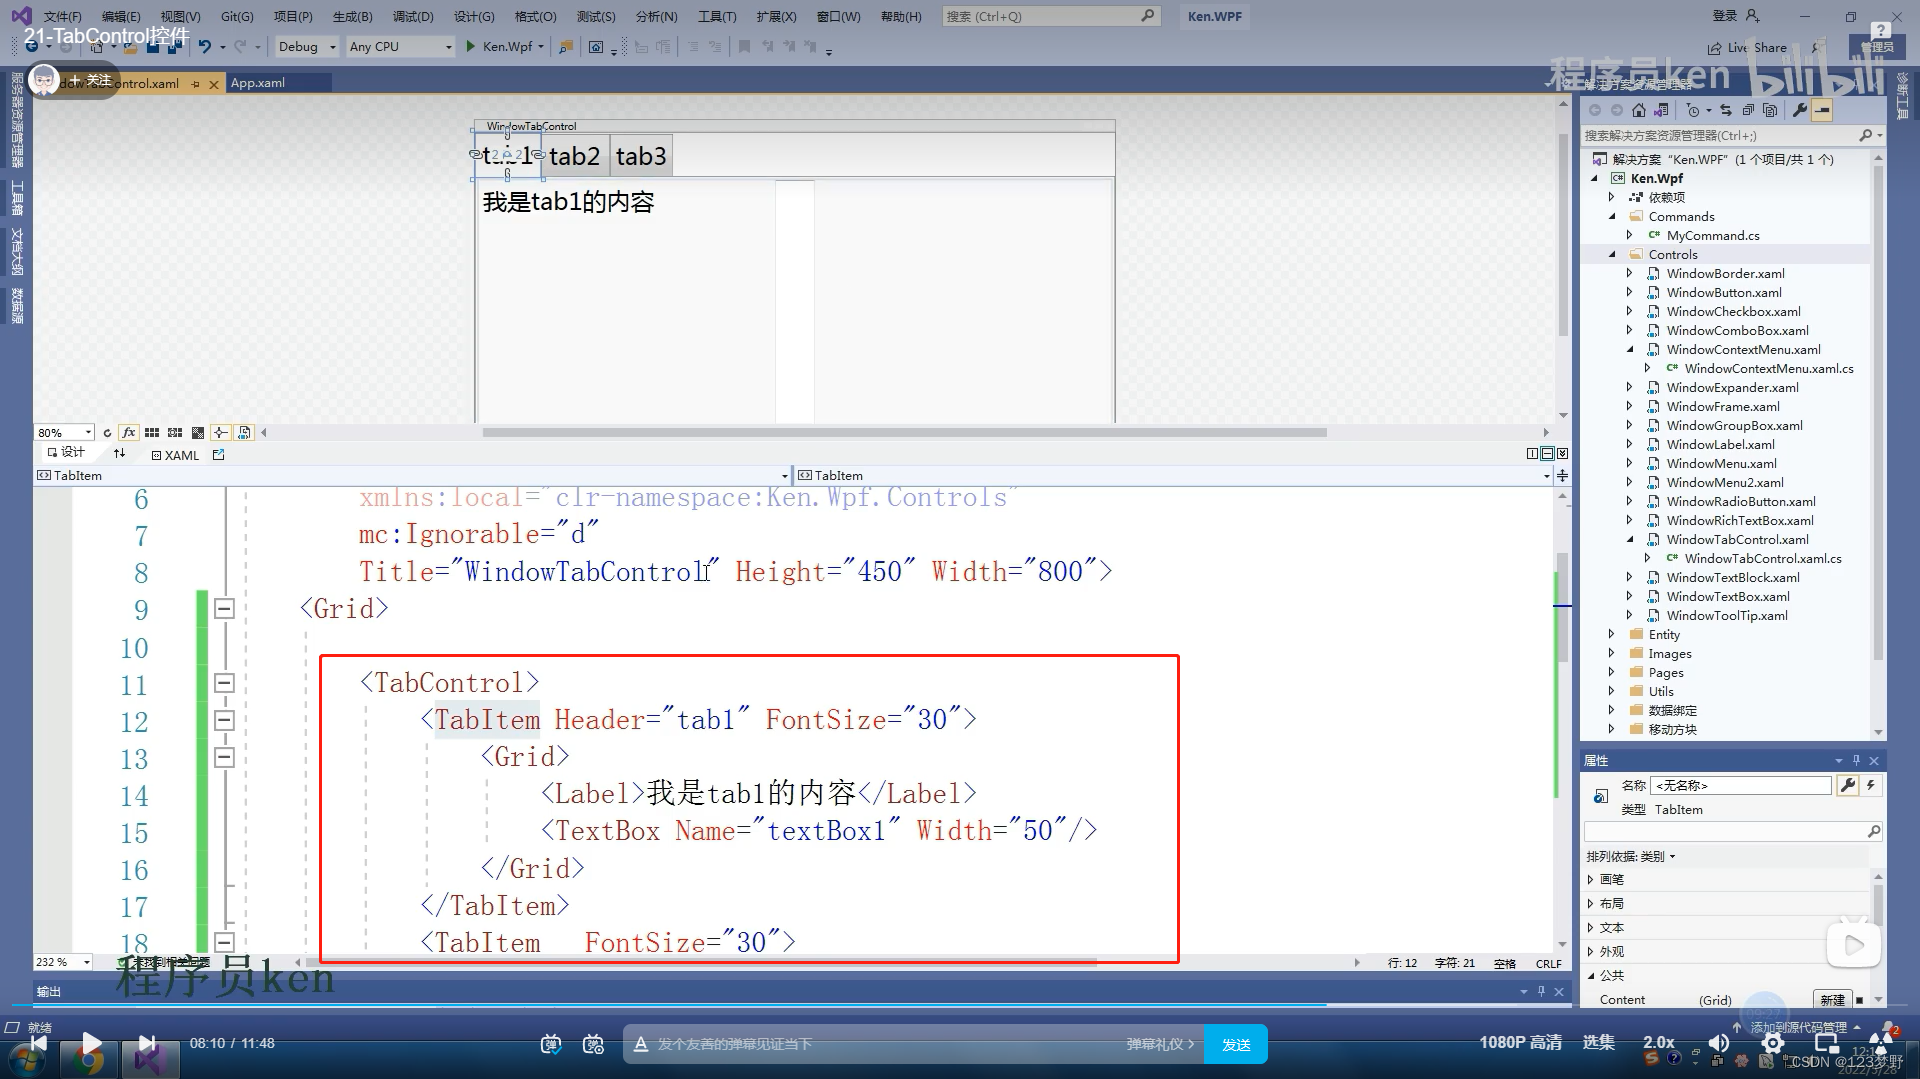
Task: Toggle the Preview Selected Items icon
Action: (1822, 110)
